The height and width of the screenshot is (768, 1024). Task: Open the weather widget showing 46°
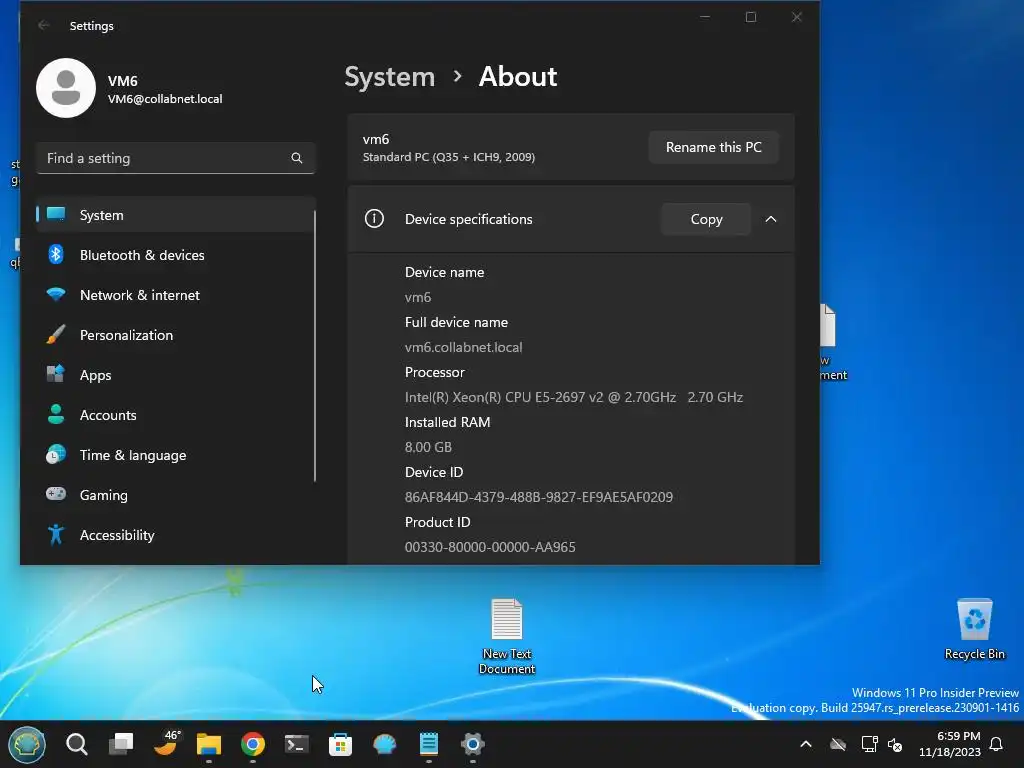[x=166, y=743]
